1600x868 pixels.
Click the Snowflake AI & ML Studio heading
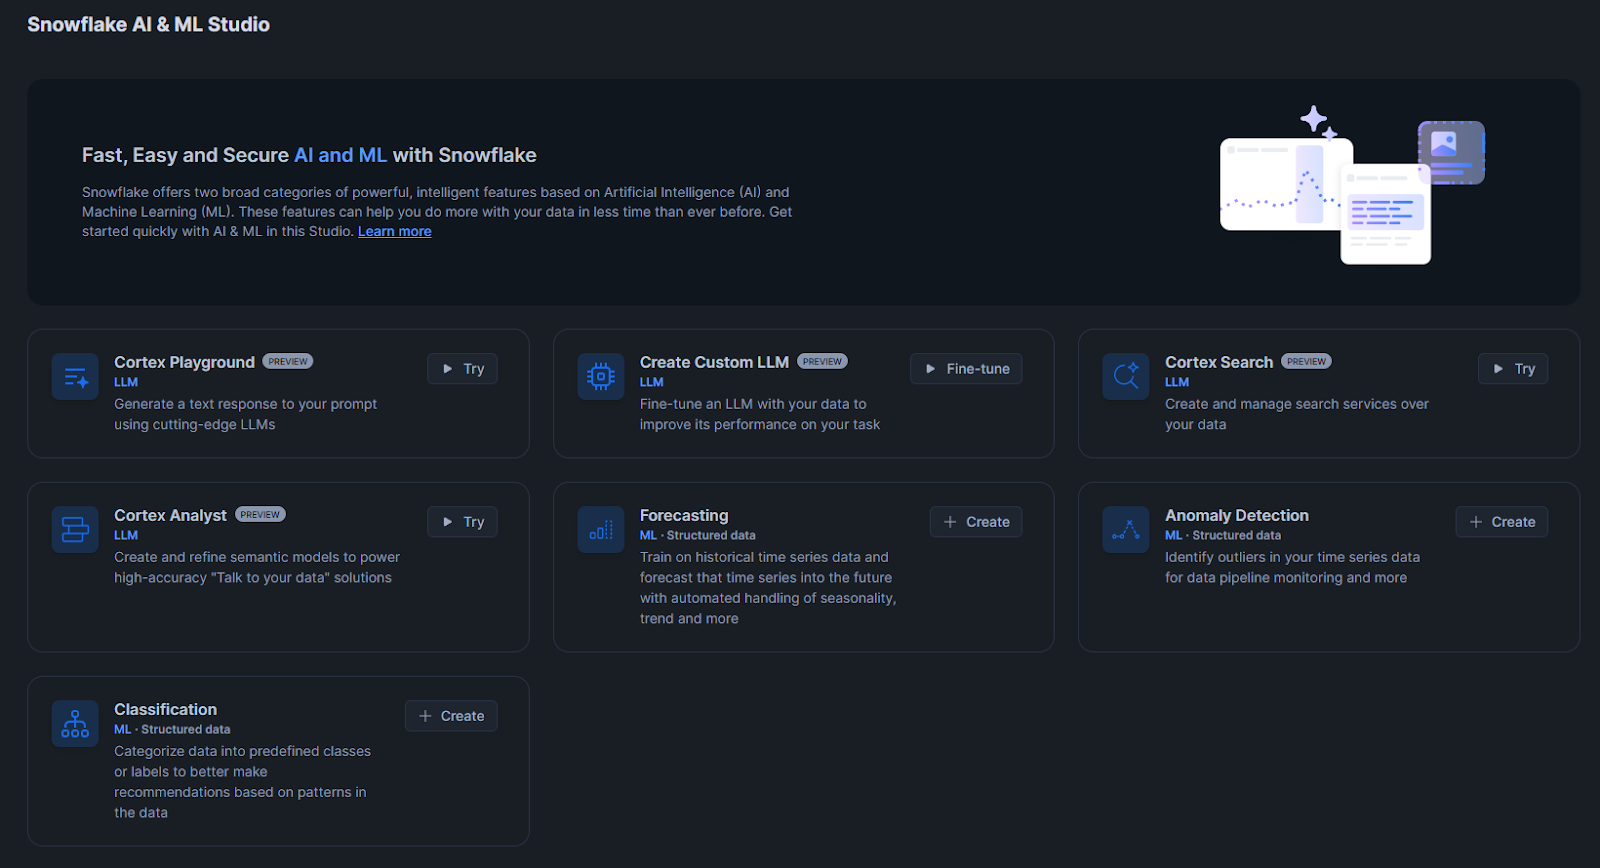pyautogui.click(x=148, y=24)
